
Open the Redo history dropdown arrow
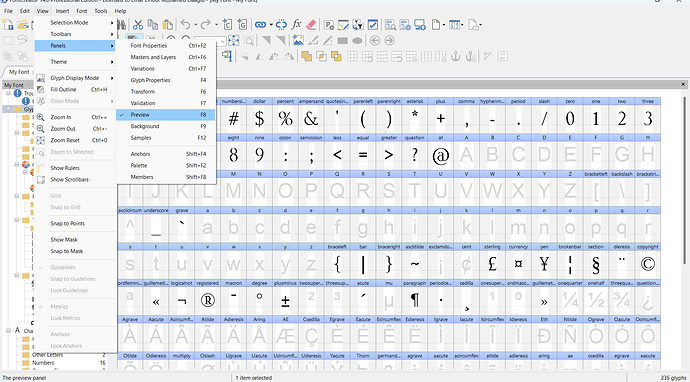click(x=216, y=25)
